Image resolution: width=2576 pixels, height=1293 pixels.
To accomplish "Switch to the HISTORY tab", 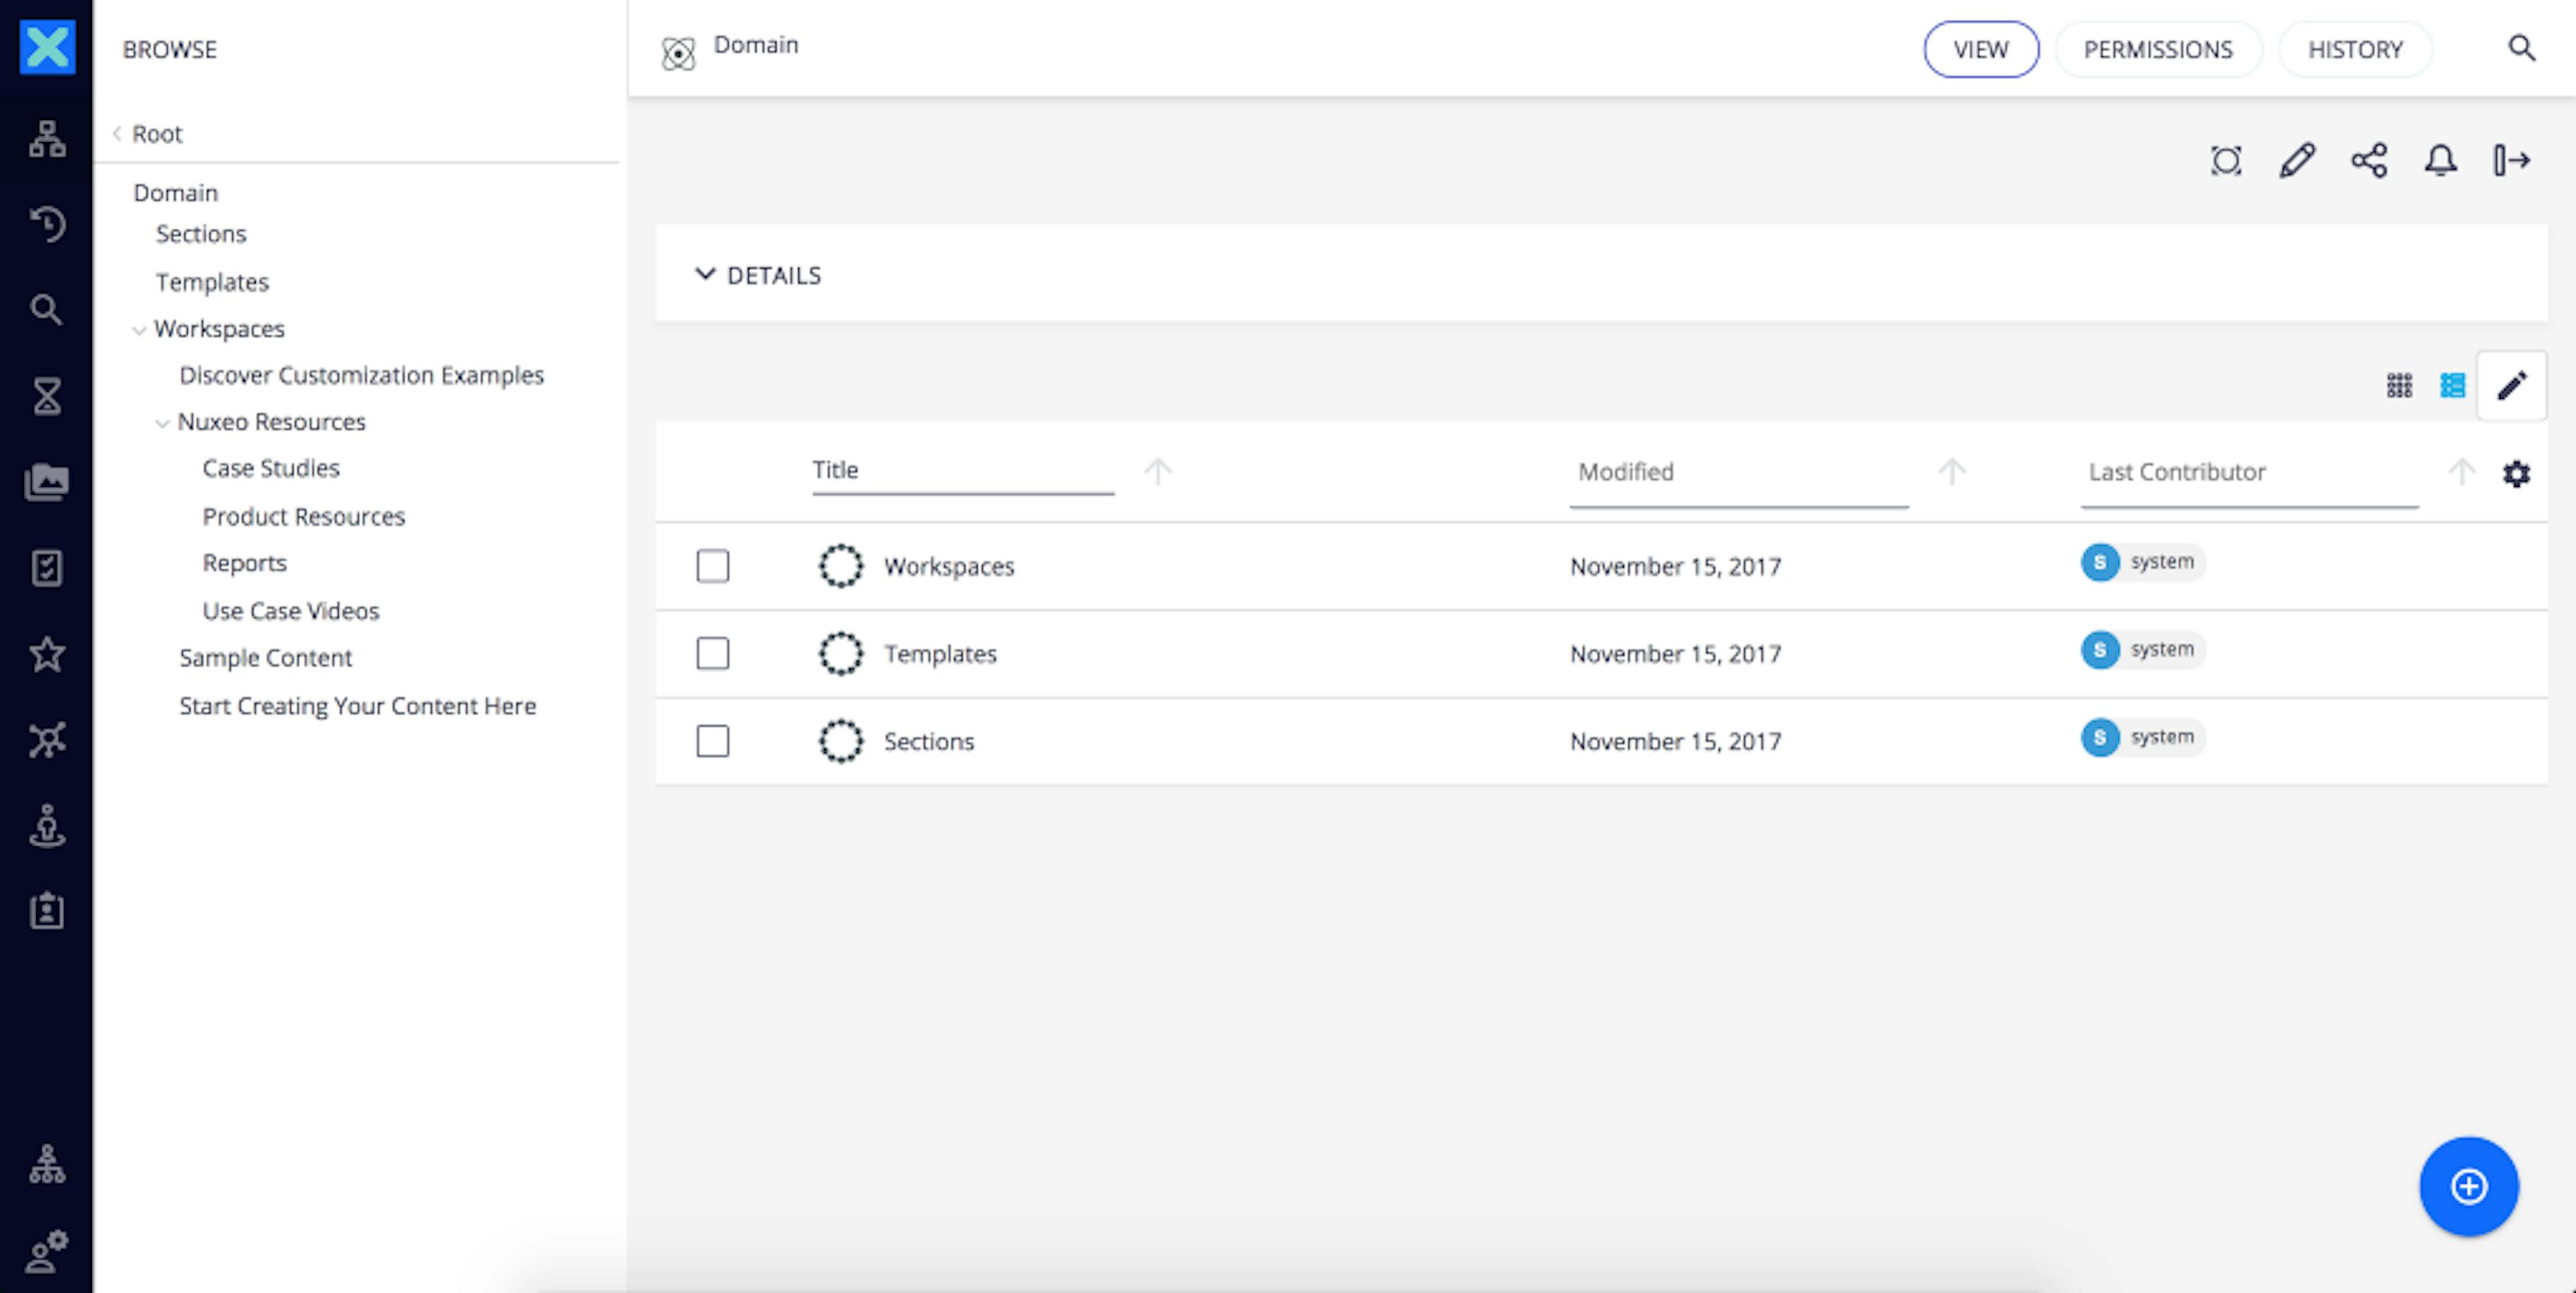I will click(2355, 49).
